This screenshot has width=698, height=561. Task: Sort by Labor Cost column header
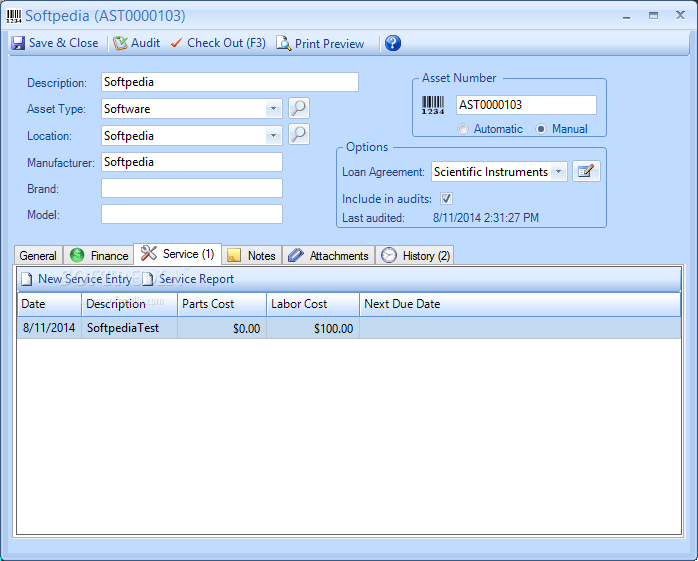click(x=313, y=304)
